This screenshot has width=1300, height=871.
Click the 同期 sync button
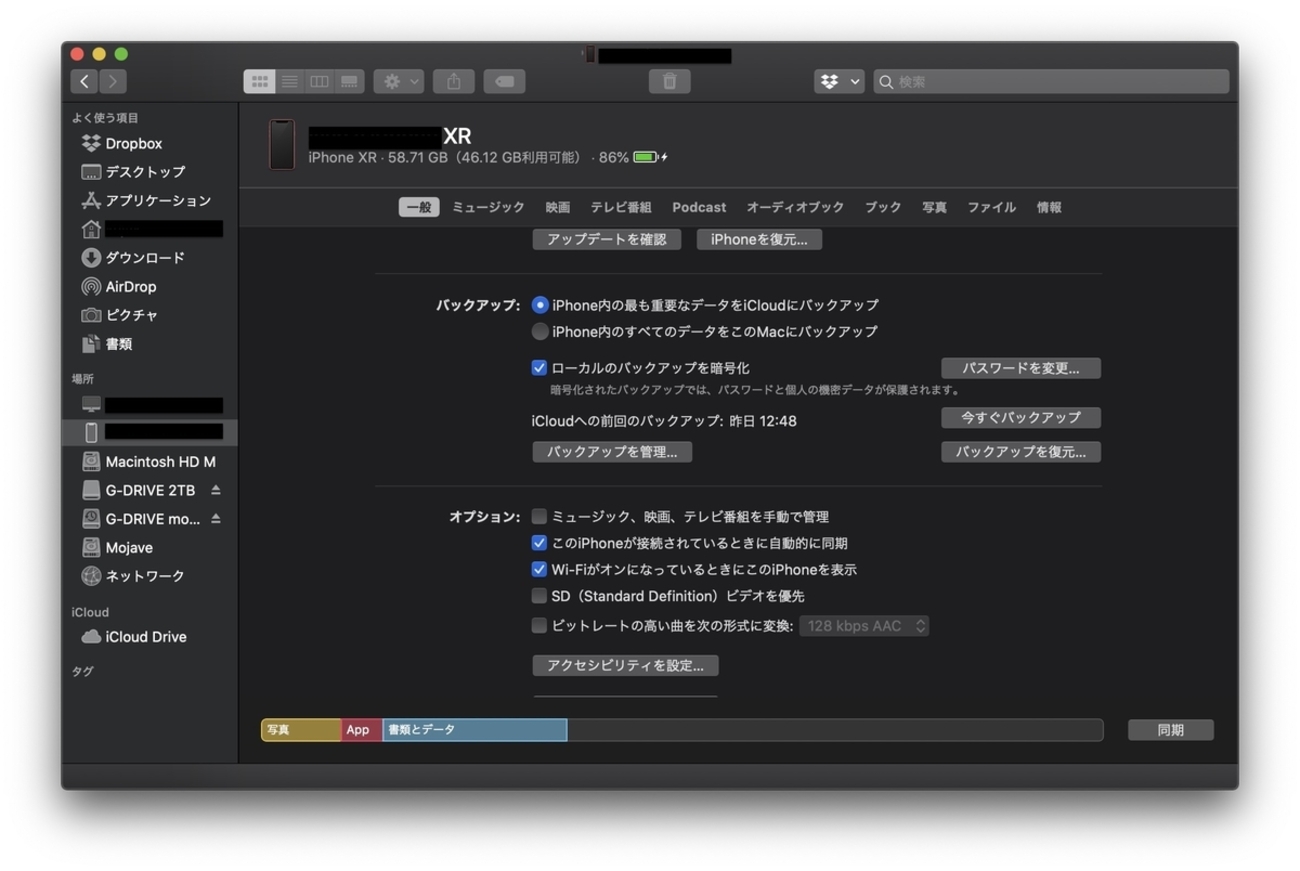click(1170, 730)
